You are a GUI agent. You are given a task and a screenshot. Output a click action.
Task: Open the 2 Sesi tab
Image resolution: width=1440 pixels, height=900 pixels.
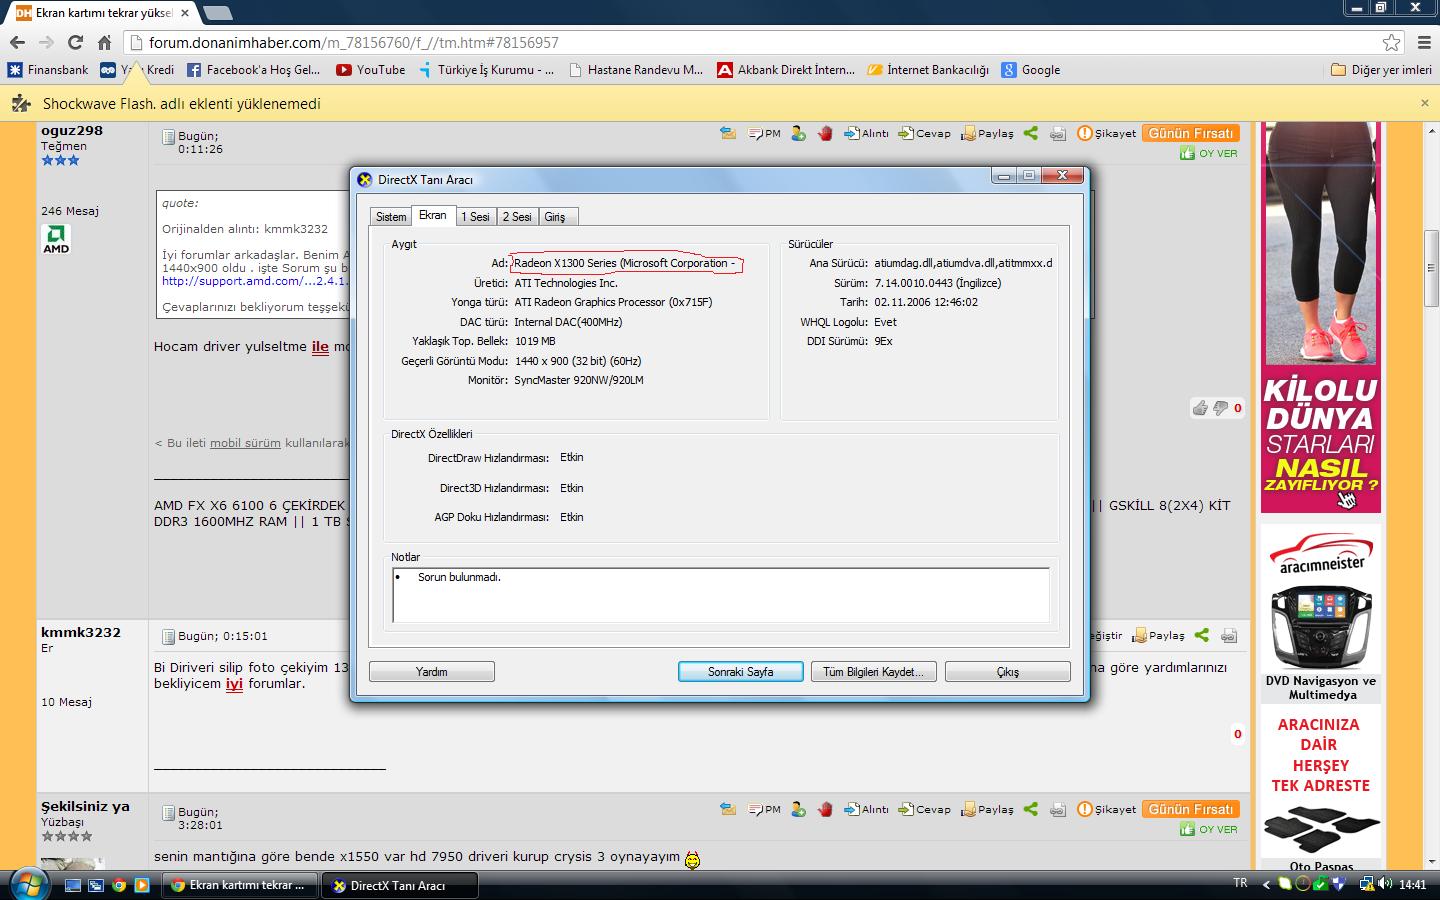point(517,217)
